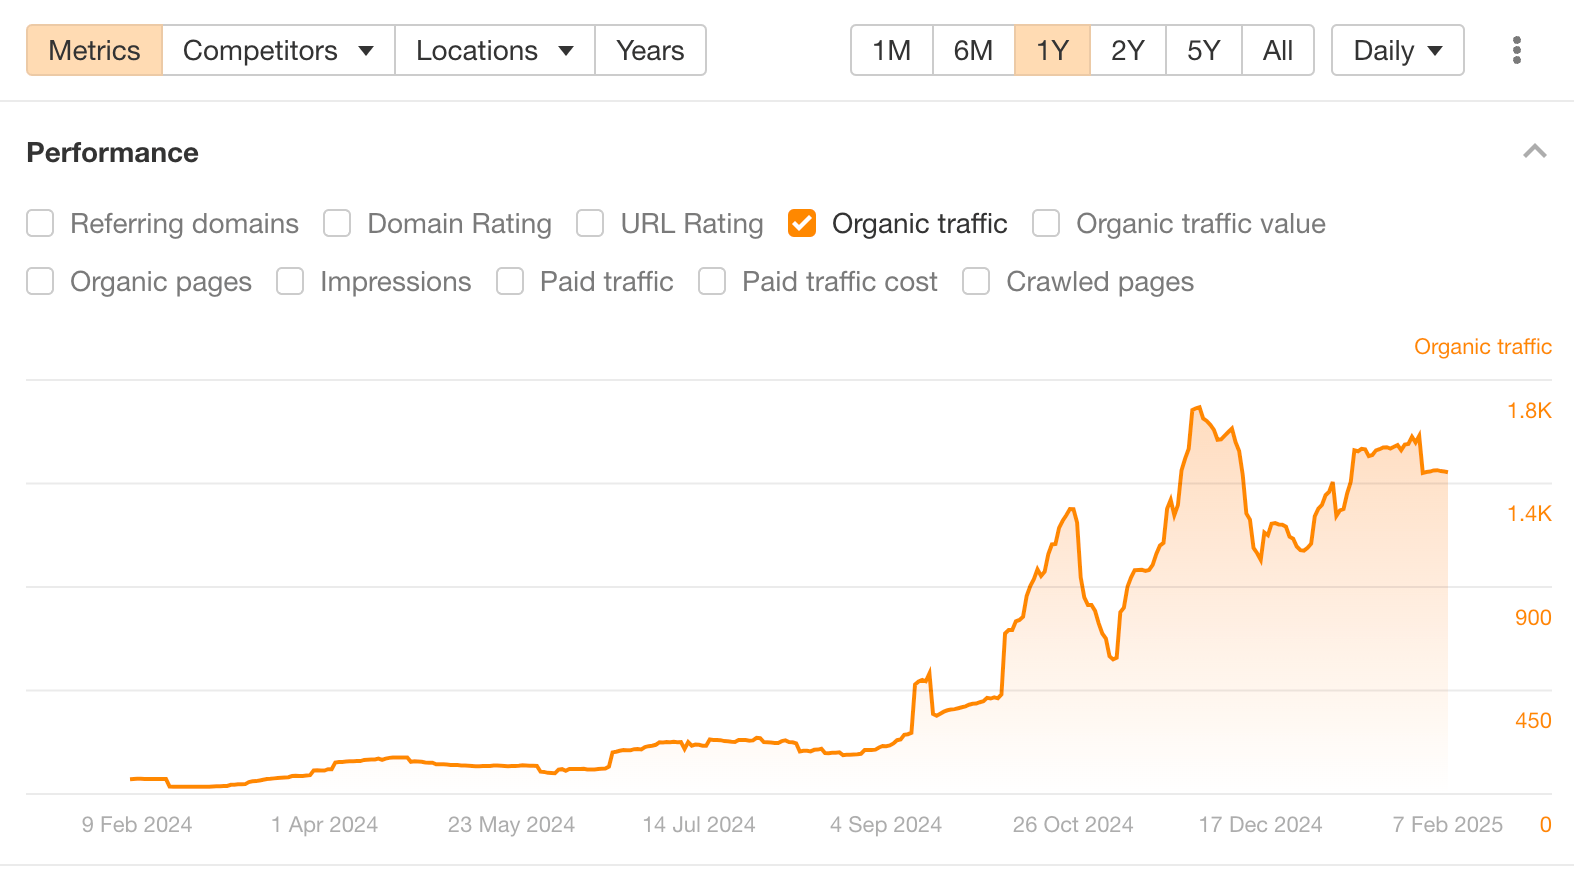Switch to the Metrics tab
Viewport: 1574px width, 870px height.
point(94,50)
